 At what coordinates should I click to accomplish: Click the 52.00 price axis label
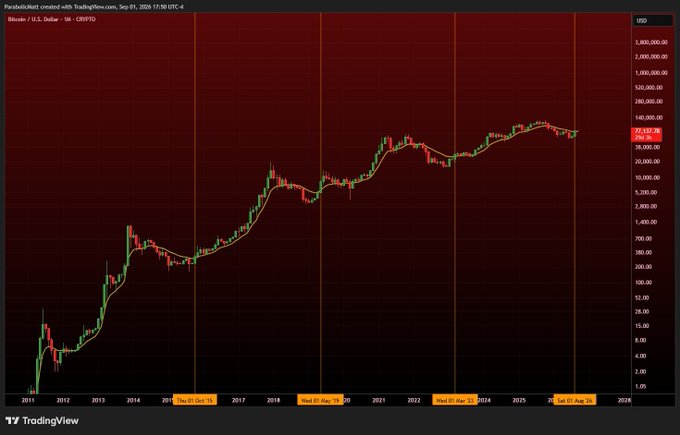pos(643,298)
